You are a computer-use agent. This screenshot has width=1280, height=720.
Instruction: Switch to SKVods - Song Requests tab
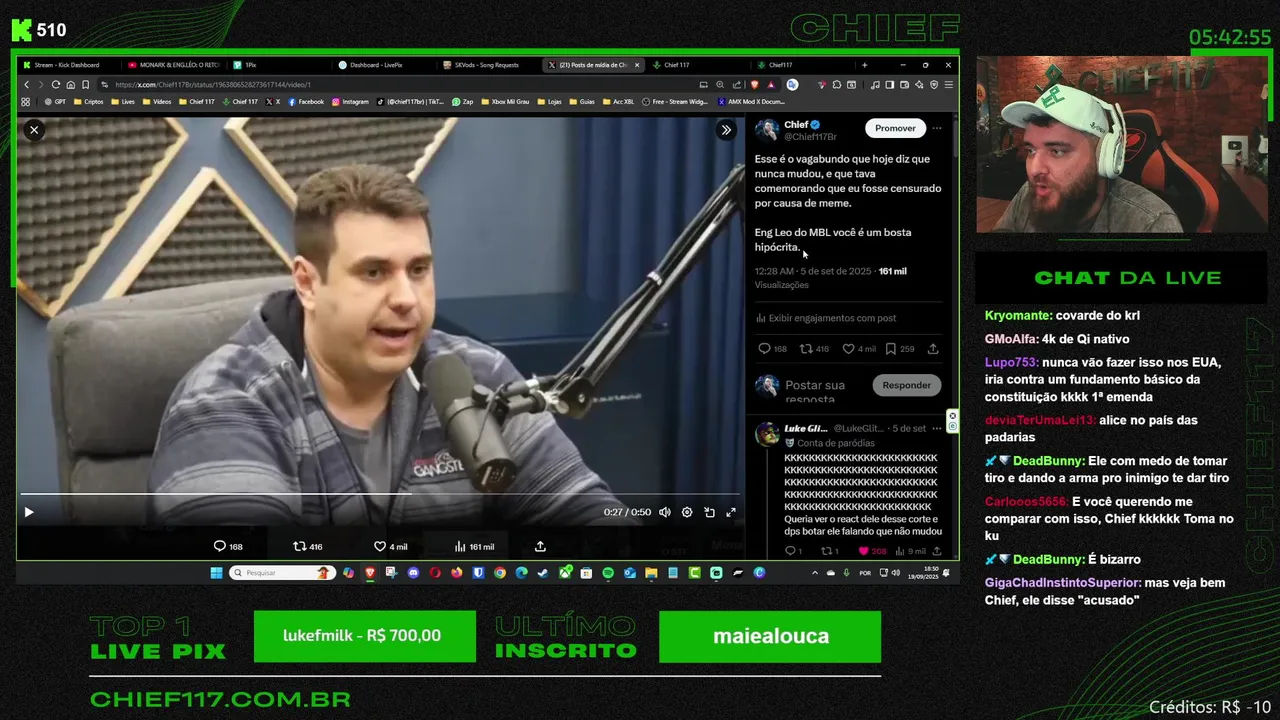tap(488, 65)
